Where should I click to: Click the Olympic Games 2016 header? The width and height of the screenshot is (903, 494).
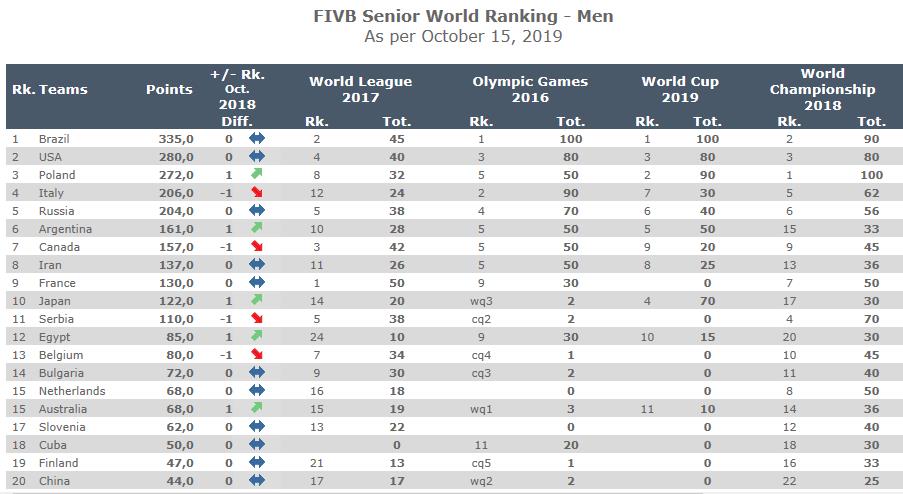(530, 89)
